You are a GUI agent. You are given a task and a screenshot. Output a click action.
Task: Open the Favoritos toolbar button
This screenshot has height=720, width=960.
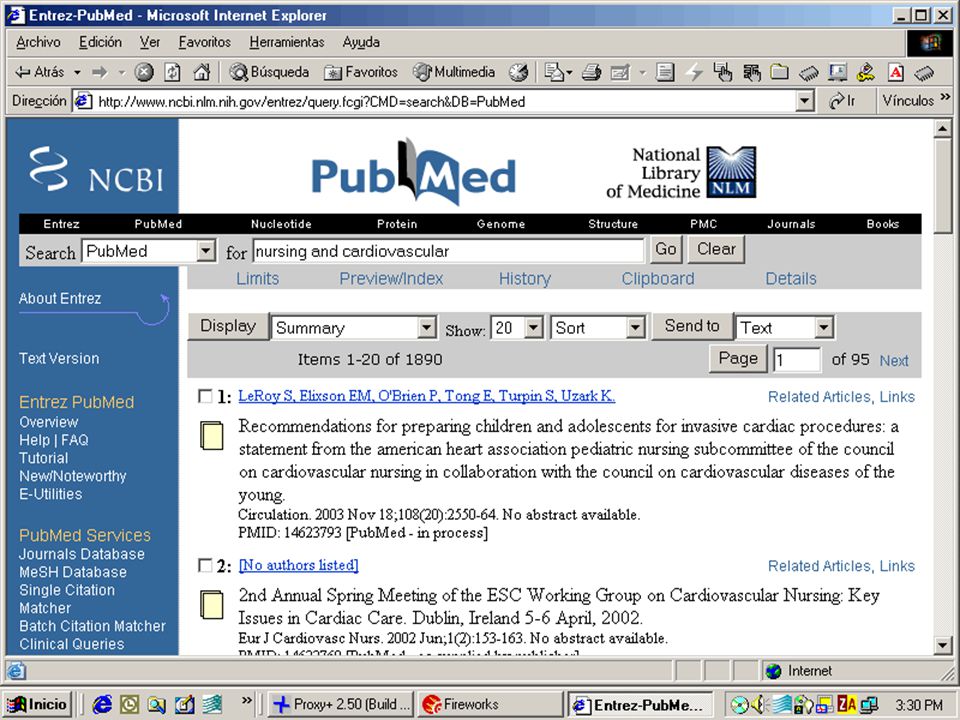pyautogui.click(x=361, y=72)
